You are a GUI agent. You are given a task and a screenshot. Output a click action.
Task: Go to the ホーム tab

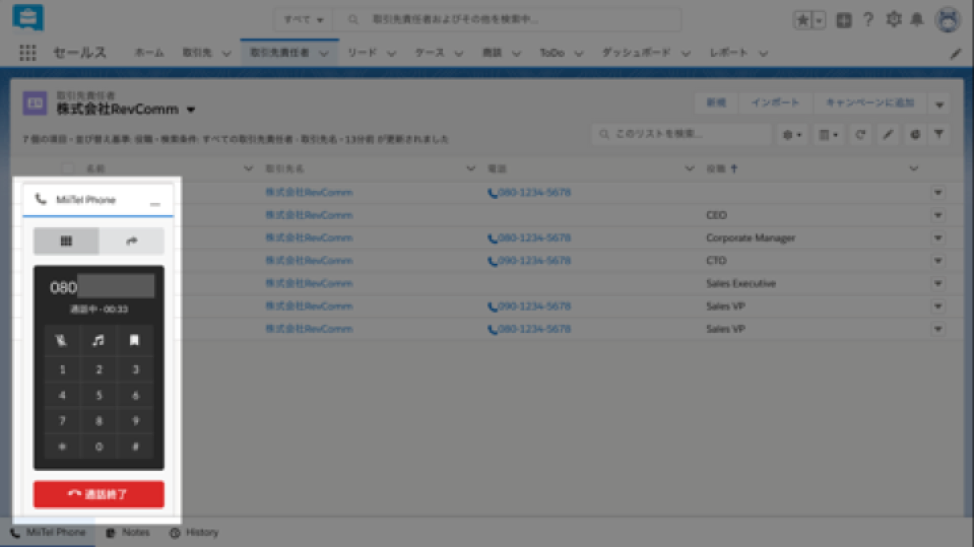point(149,53)
